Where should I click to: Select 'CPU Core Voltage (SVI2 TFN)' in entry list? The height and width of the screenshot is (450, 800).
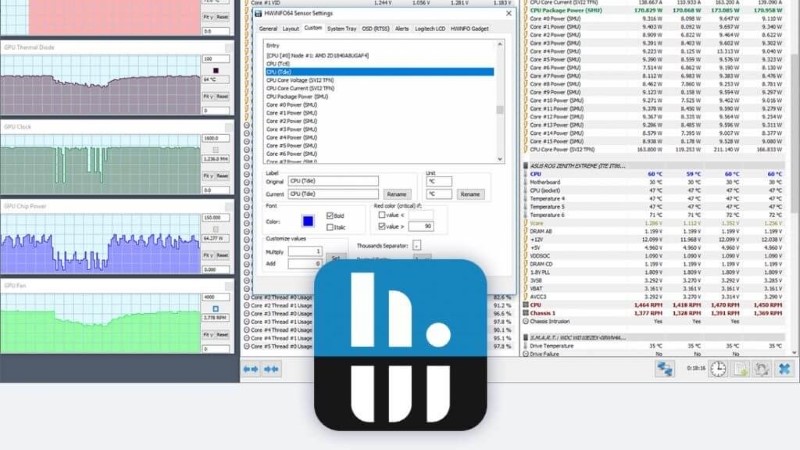point(300,80)
